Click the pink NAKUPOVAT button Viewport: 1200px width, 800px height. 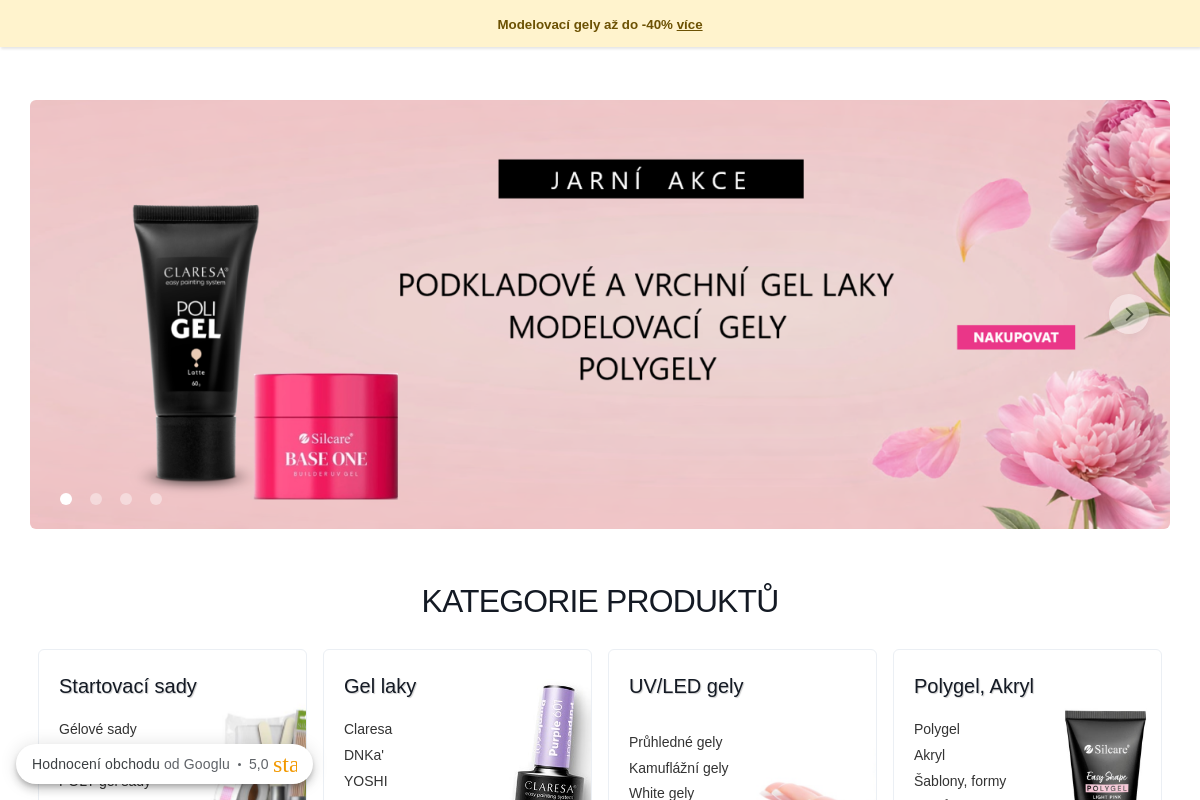(1016, 337)
